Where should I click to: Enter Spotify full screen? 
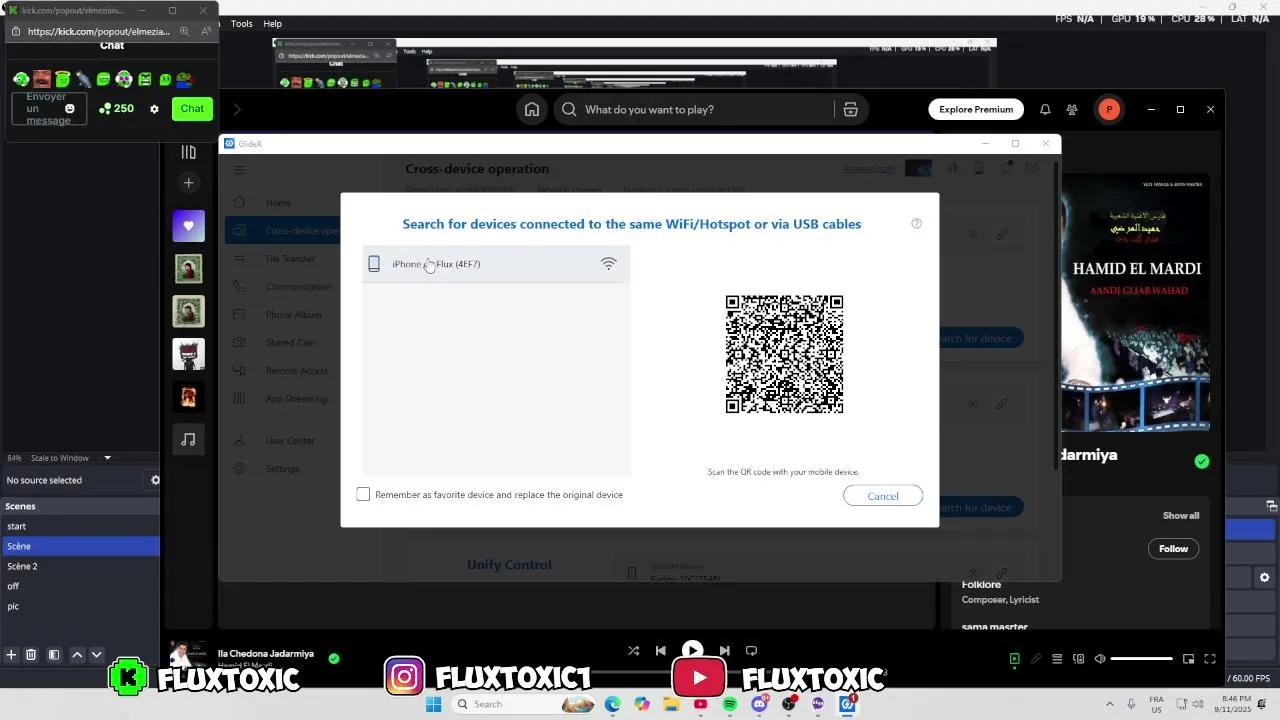(x=1209, y=659)
